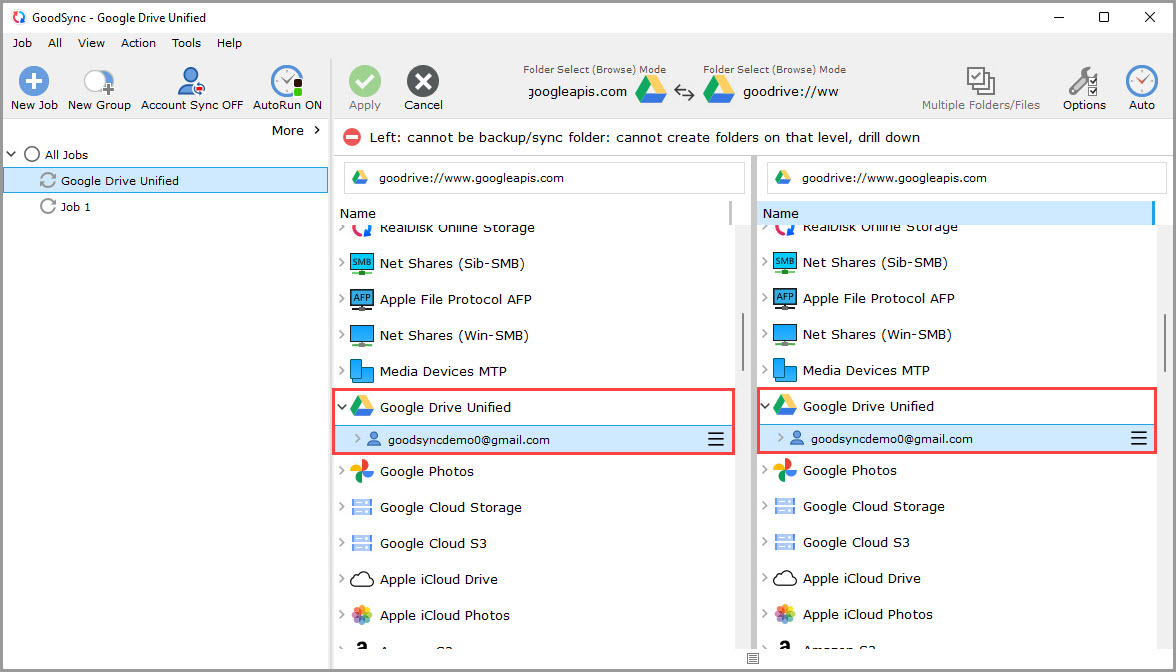Image resolution: width=1176 pixels, height=672 pixels.
Task: Select Job 1 in the job list
Action: click(76, 206)
